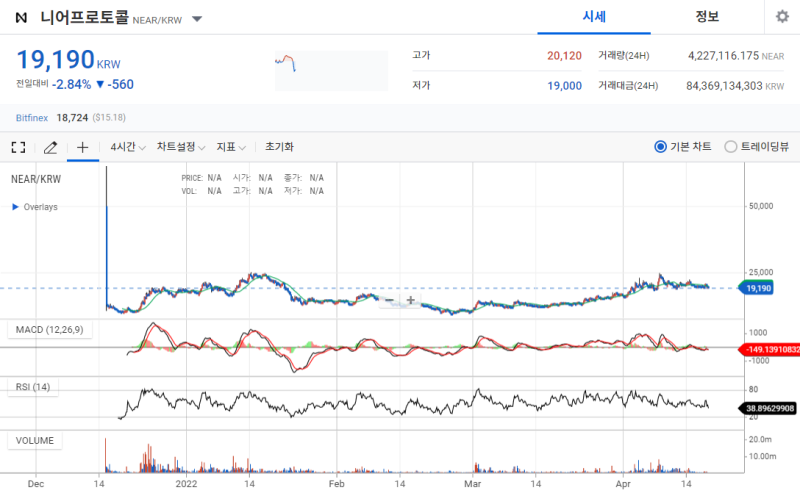Click the Dec time axis label
This screenshot has height=493, width=800.
click(36, 483)
